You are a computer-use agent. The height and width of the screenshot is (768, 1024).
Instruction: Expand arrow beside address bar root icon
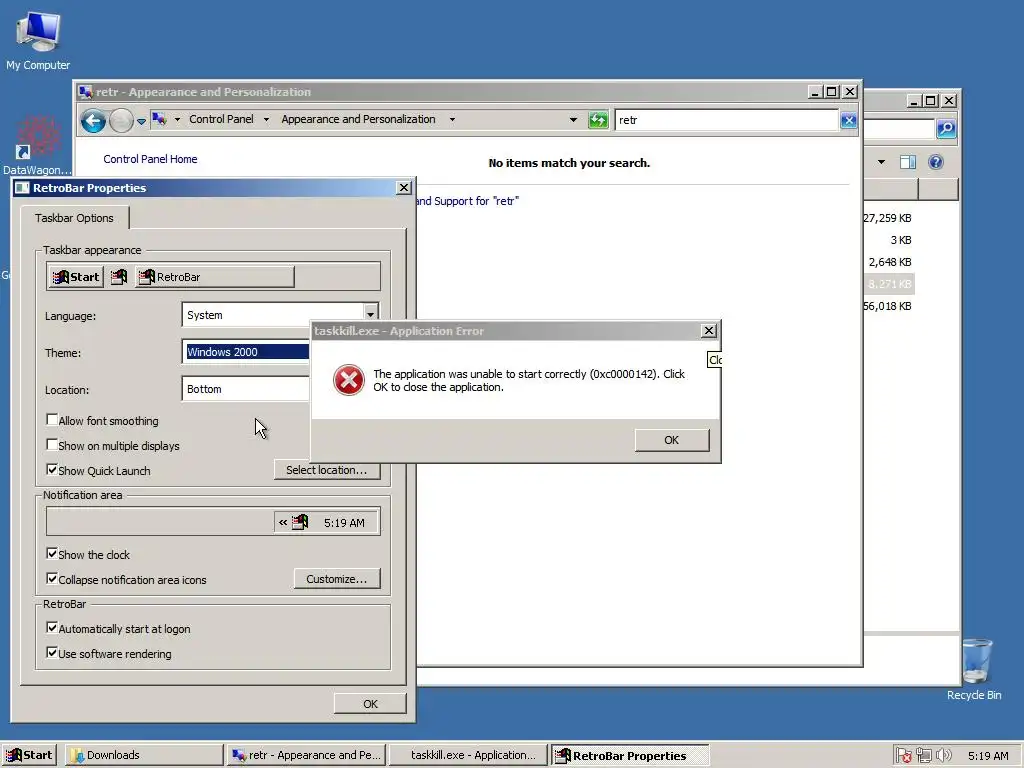click(x=177, y=120)
